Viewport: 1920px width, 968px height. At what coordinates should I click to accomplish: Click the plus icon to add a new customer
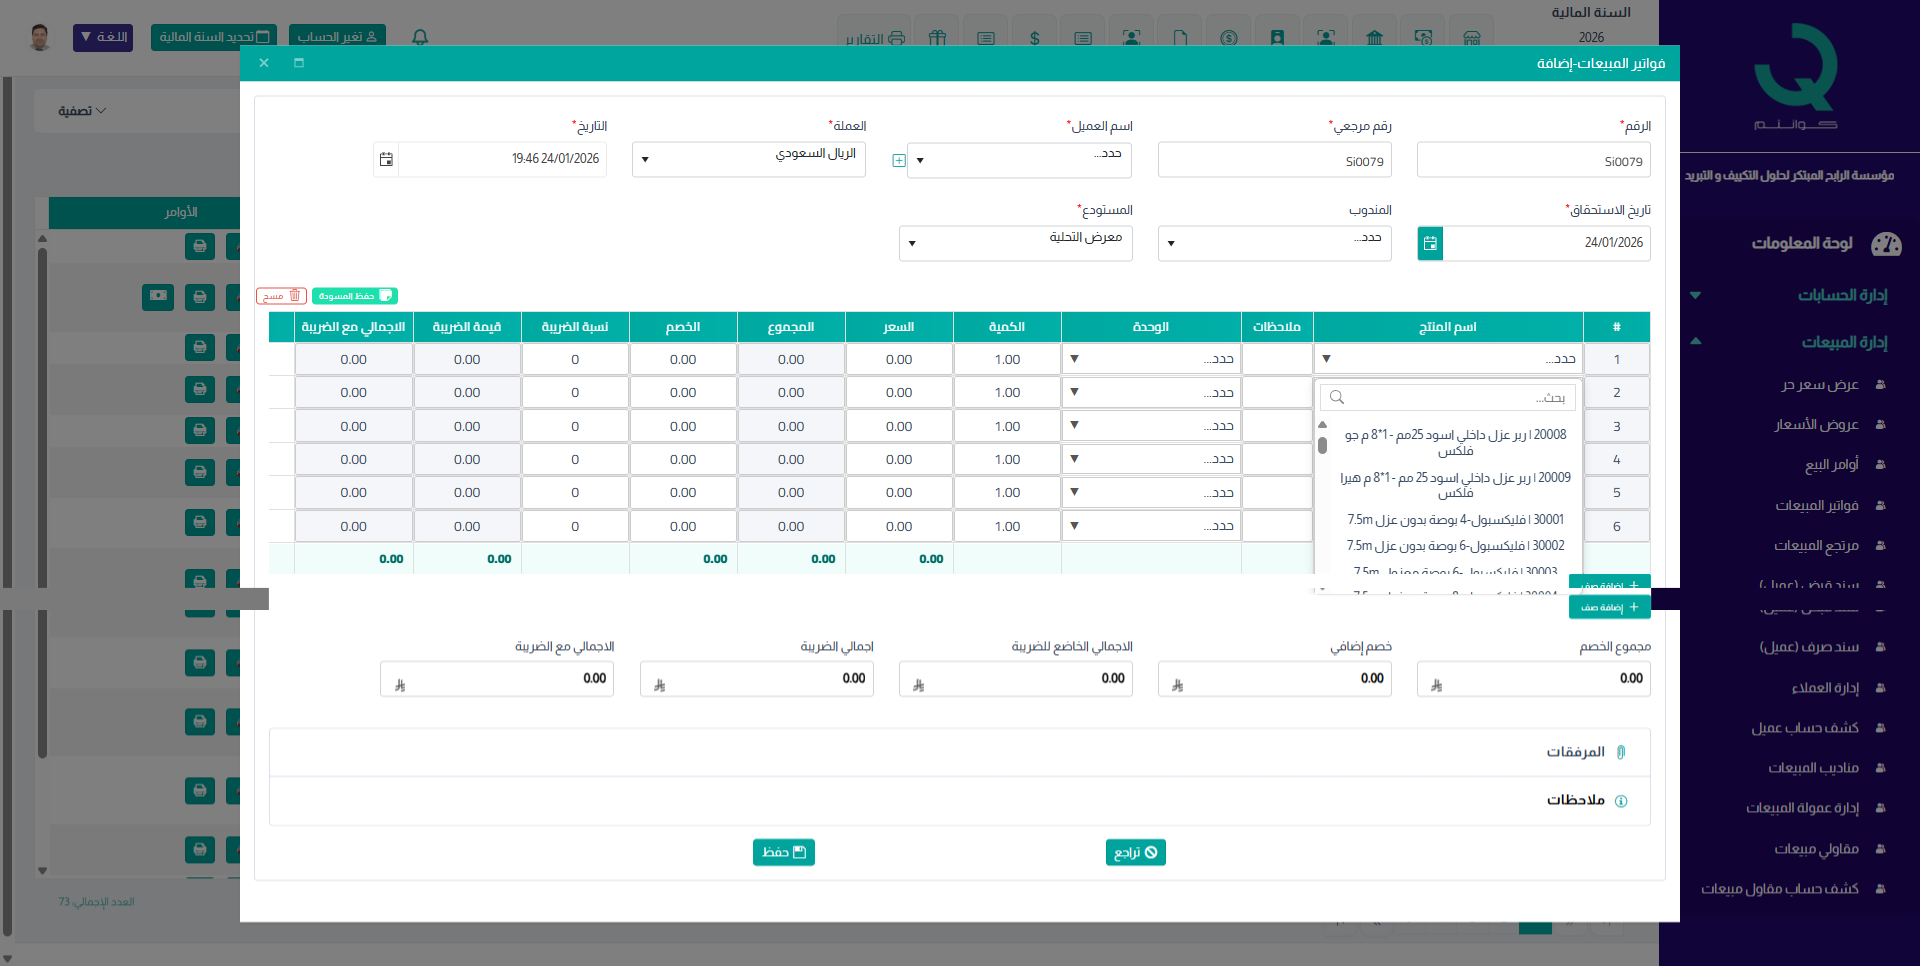click(x=898, y=161)
